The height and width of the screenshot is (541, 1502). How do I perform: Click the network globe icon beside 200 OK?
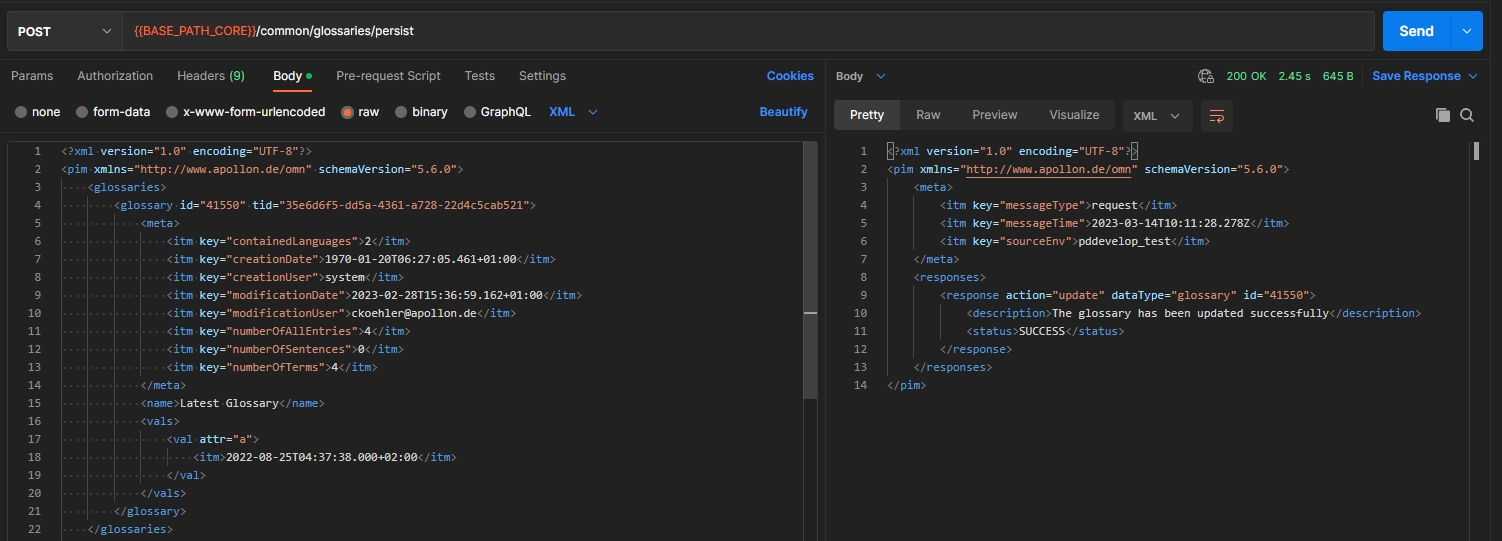(1206, 76)
